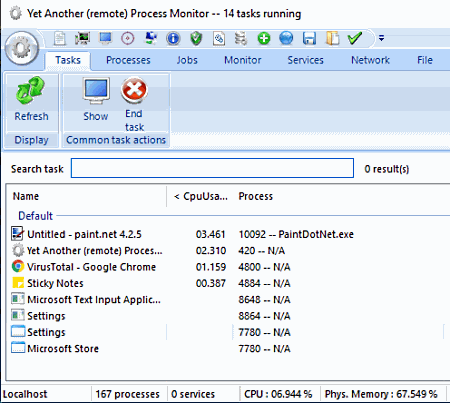Switch to the Processes tab
450x403 pixels.
coord(128,60)
